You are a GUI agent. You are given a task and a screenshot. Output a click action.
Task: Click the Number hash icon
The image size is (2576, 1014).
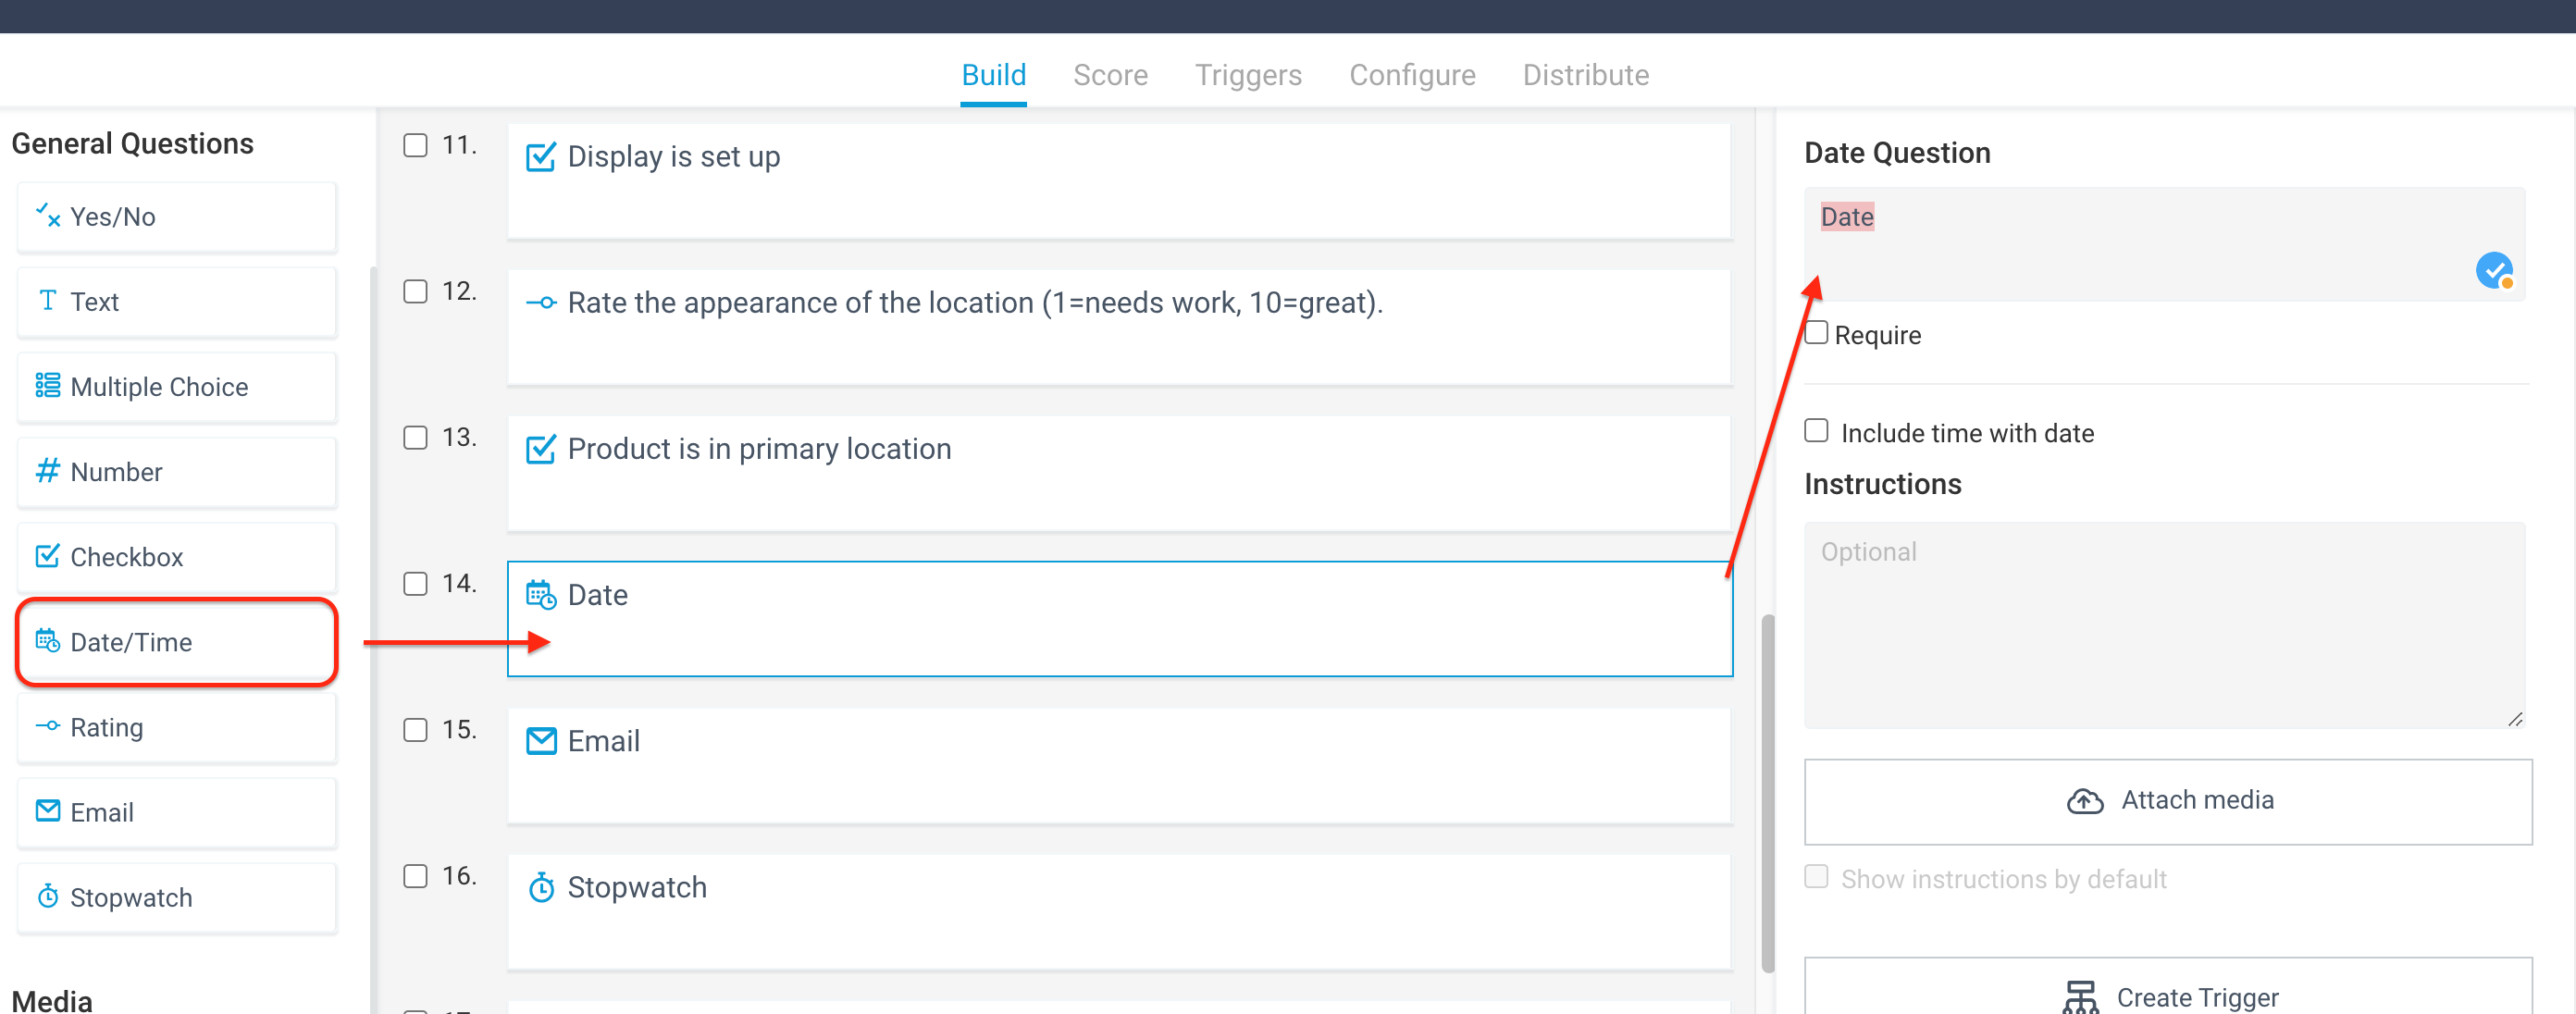coord(47,470)
